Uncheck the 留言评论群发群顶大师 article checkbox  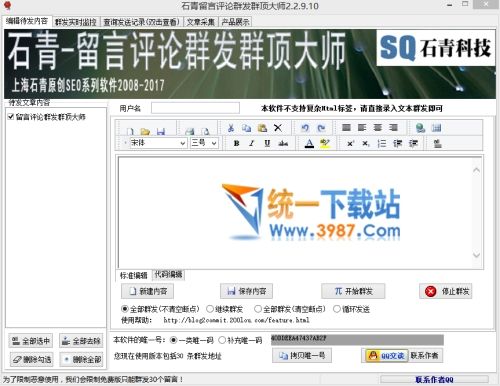click(x=11, y=117)
